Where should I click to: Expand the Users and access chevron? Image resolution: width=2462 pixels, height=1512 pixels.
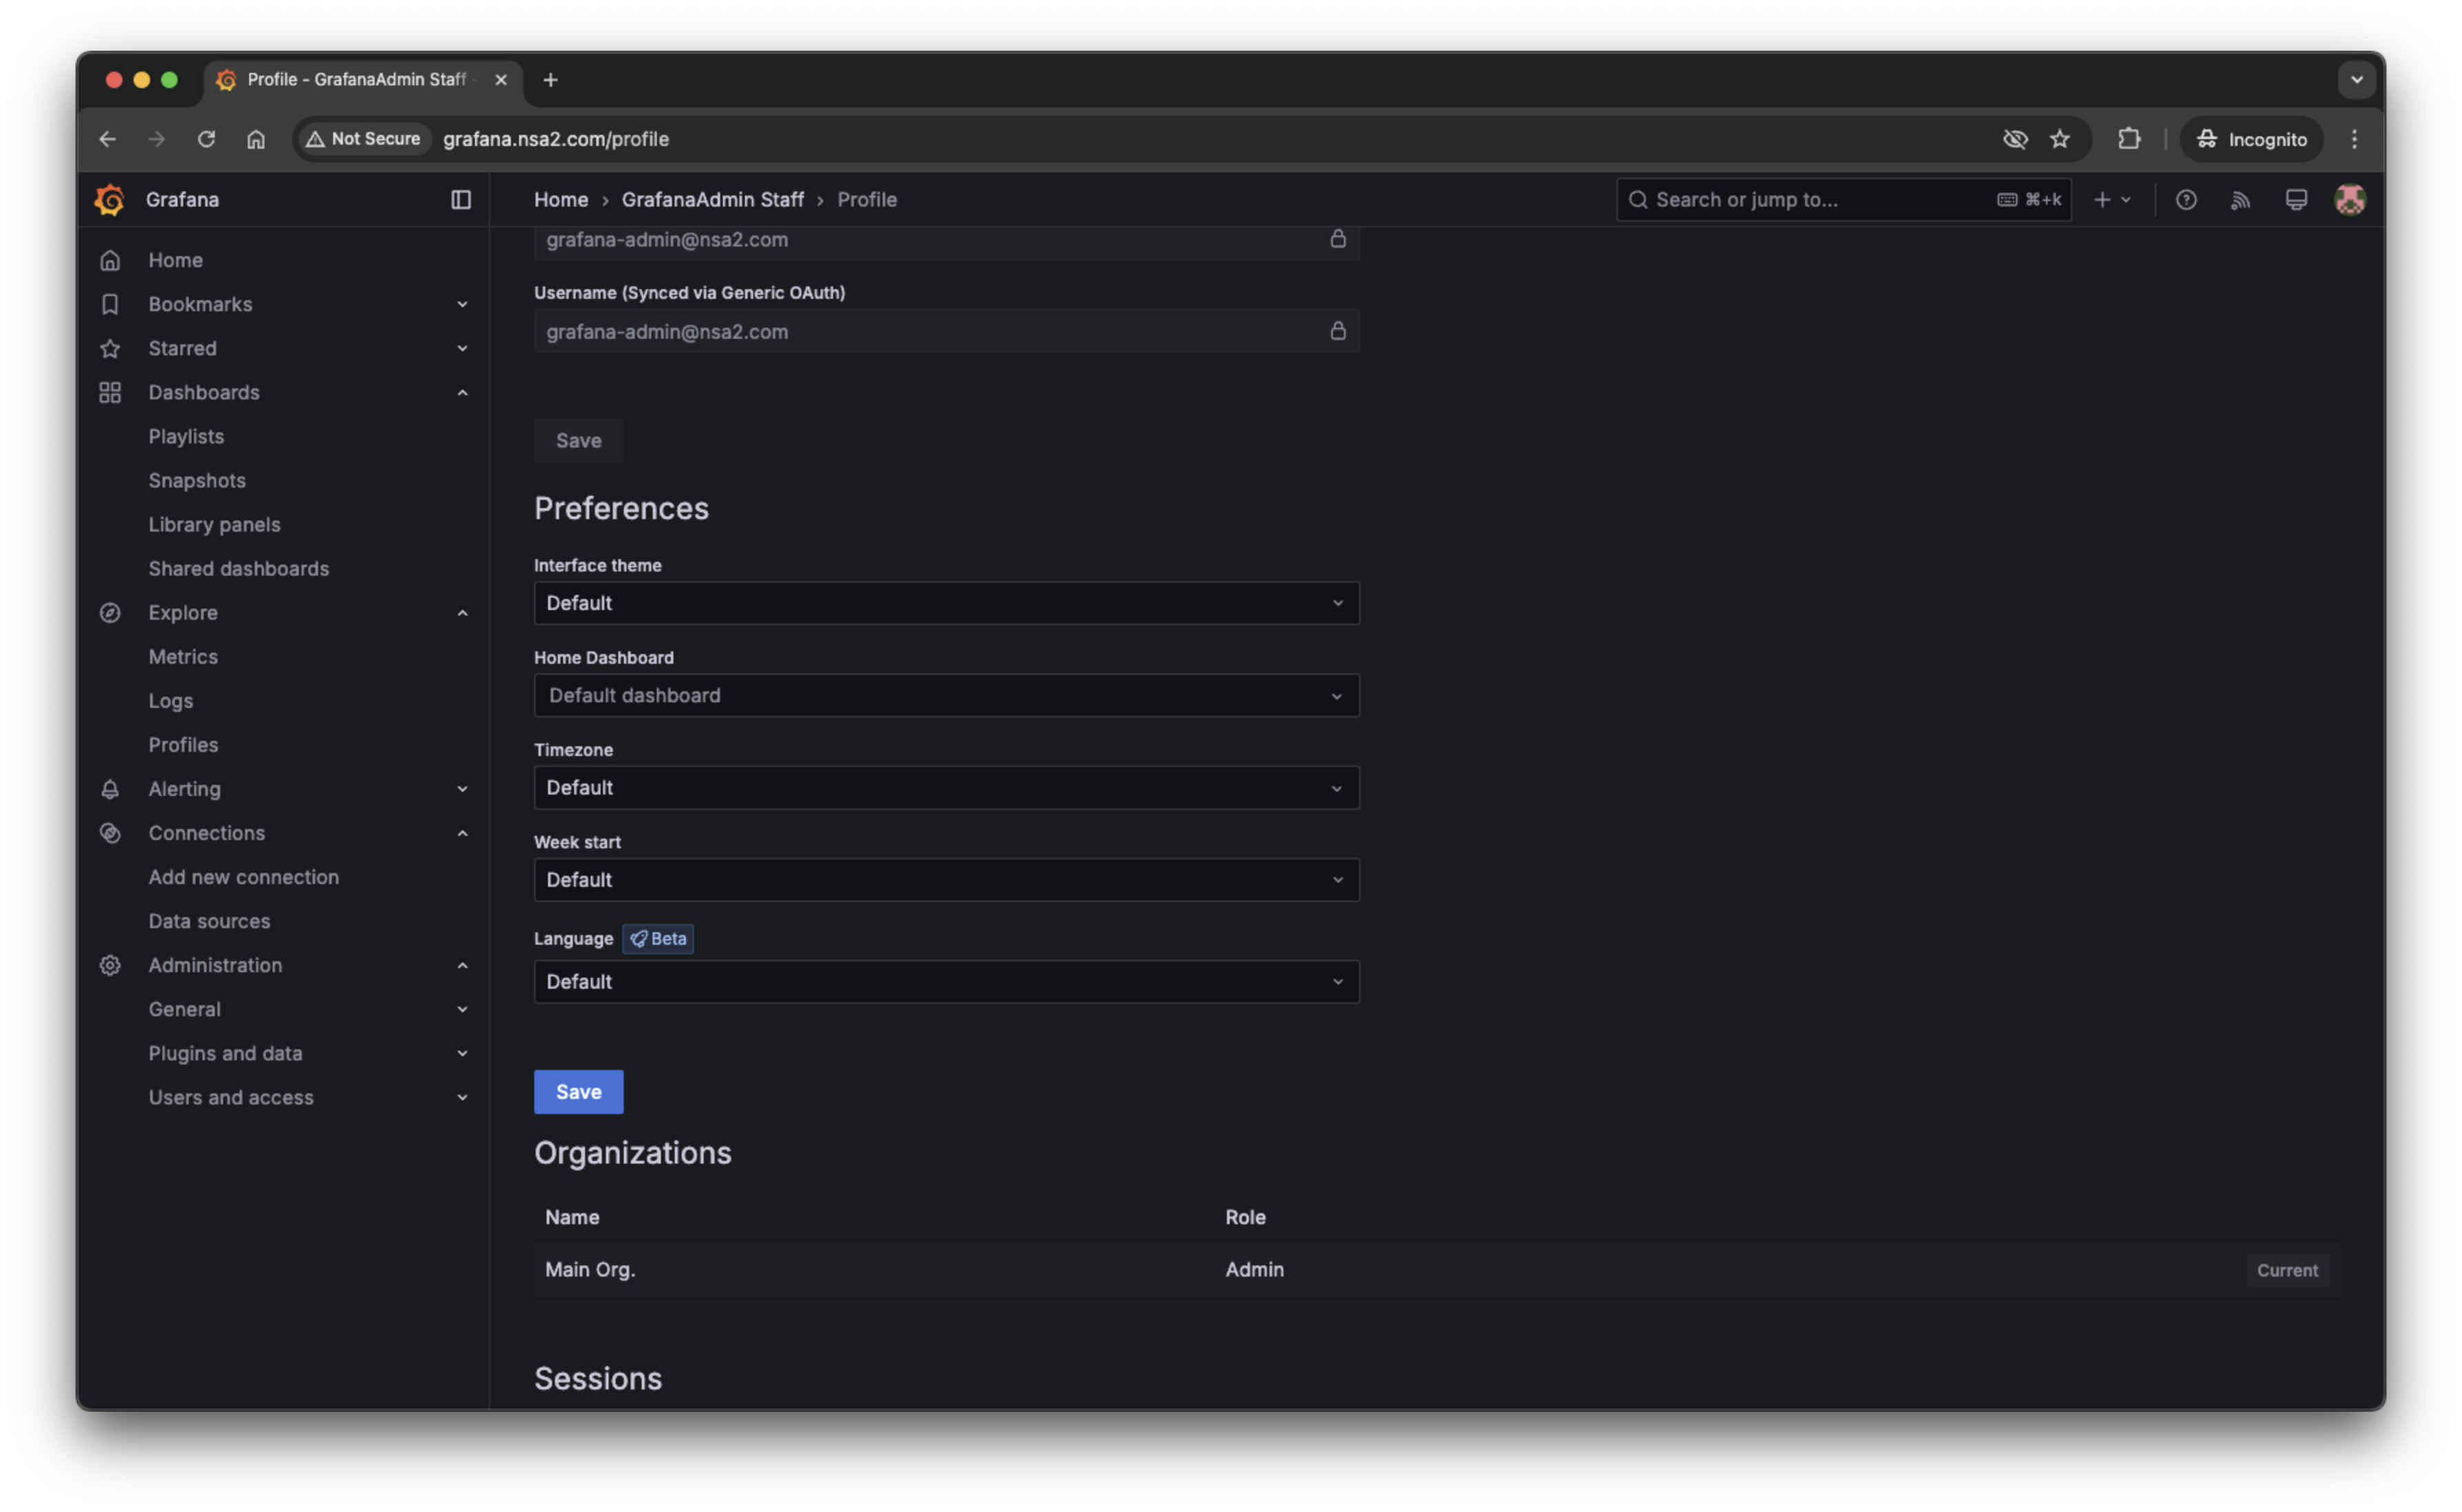point(462,1097)
